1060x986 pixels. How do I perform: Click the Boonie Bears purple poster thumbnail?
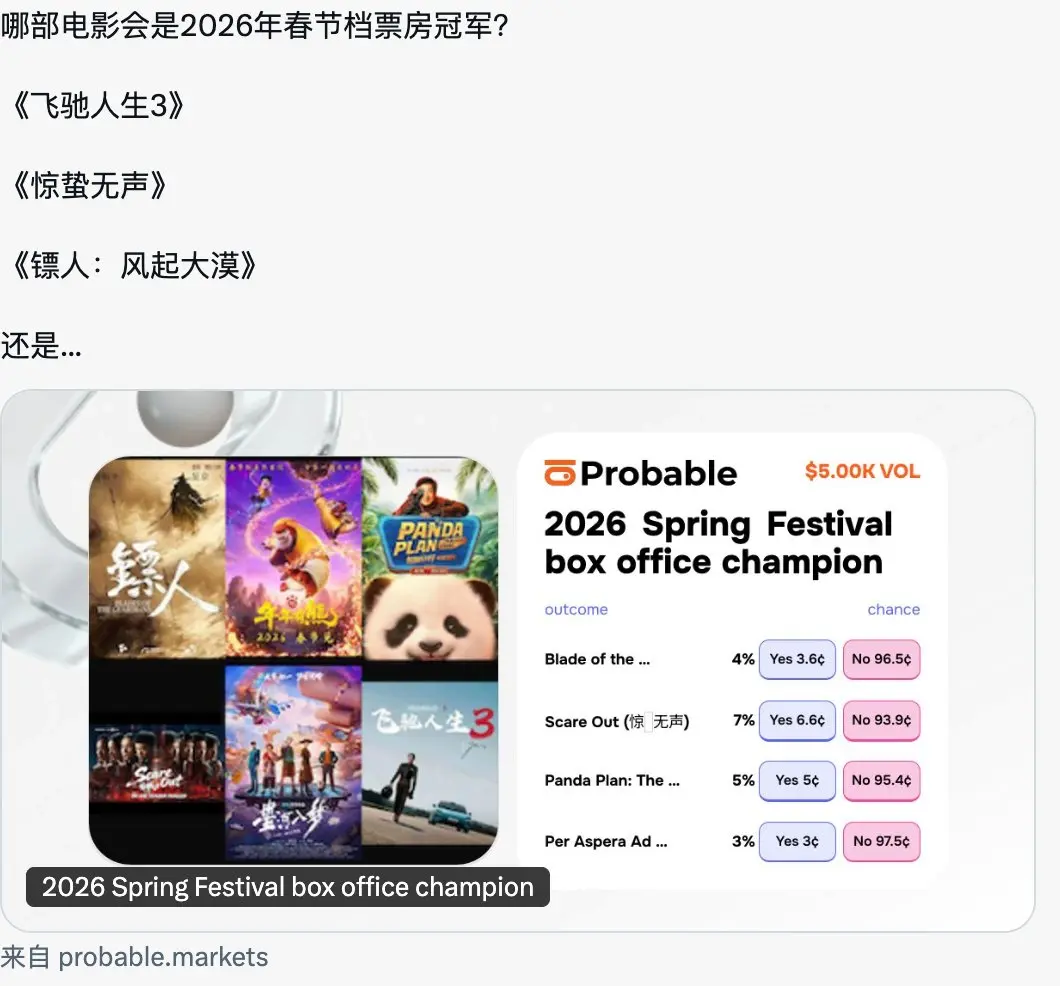click(293, 558)
